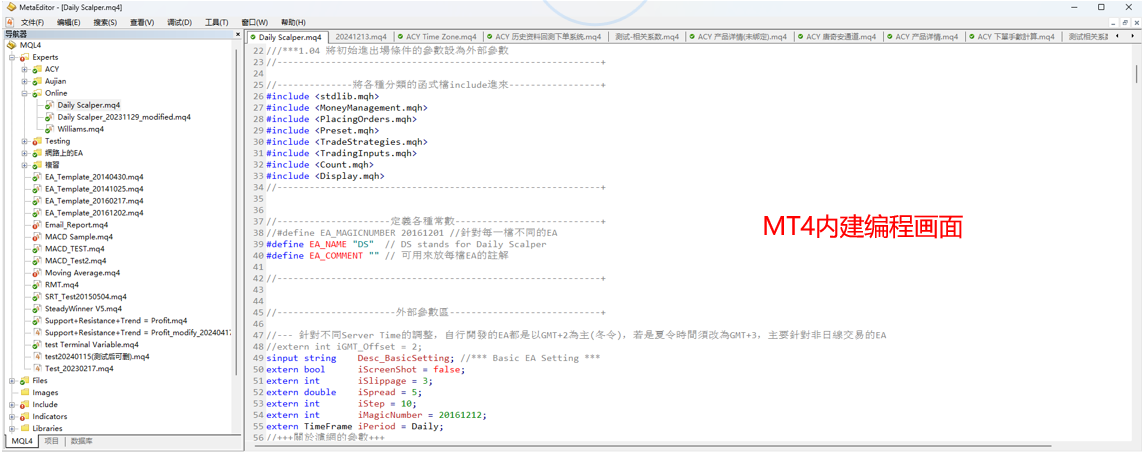Screen dimensions: 1143x452
Task: Collapse the Experts folder
Action: pos(13,57)
